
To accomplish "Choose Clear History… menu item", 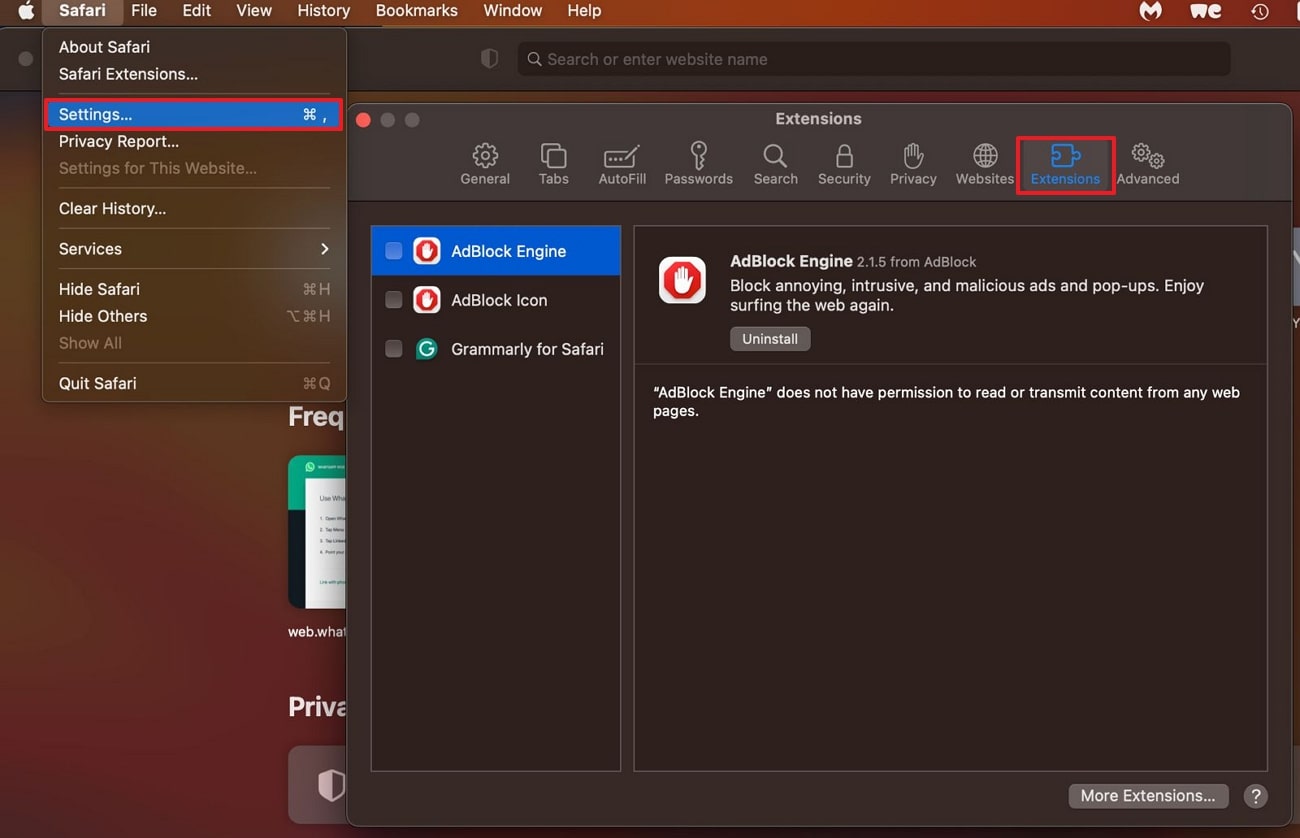I will click(x=194, y=208).
